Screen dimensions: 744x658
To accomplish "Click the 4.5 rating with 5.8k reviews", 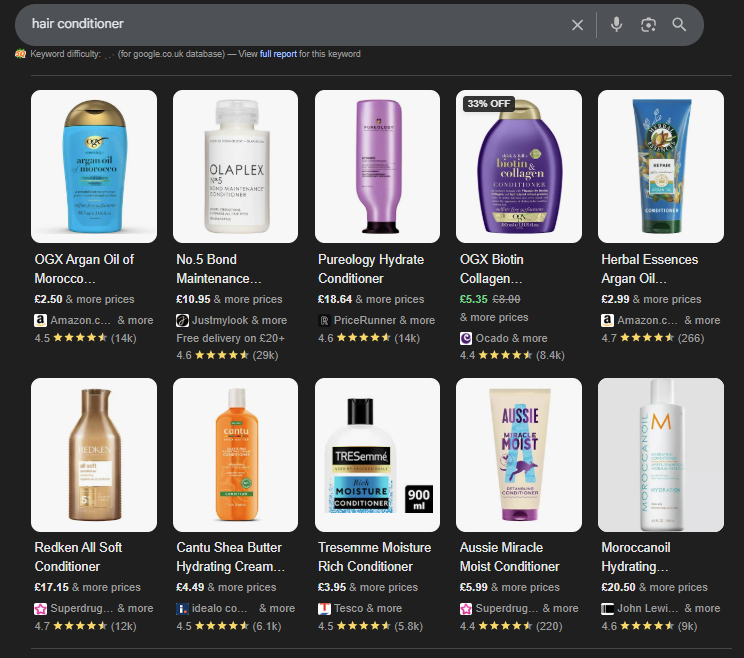I will coord(370,626).
